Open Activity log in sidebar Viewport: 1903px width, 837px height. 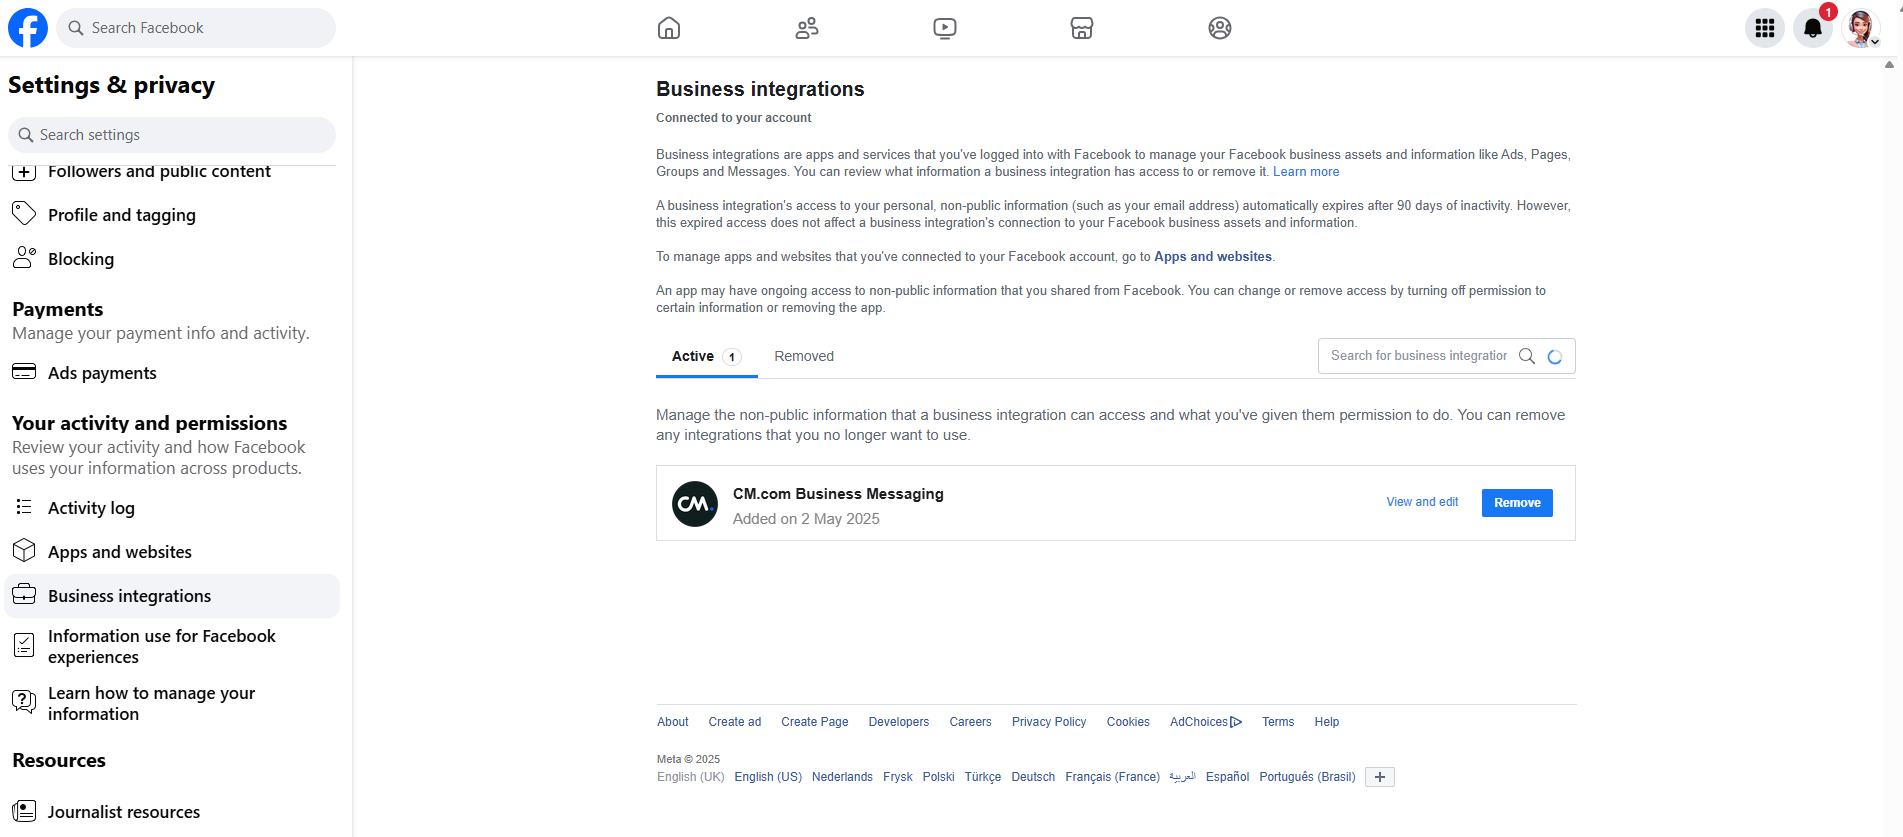(x=91, y=508)
